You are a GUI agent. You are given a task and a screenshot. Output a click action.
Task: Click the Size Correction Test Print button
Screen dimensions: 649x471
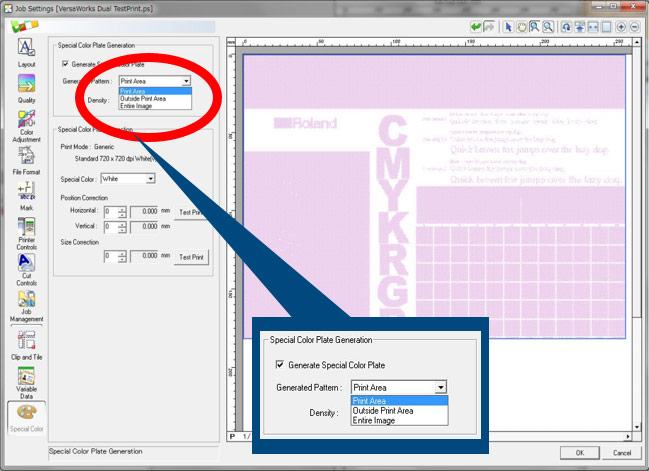tap(191, 257)
